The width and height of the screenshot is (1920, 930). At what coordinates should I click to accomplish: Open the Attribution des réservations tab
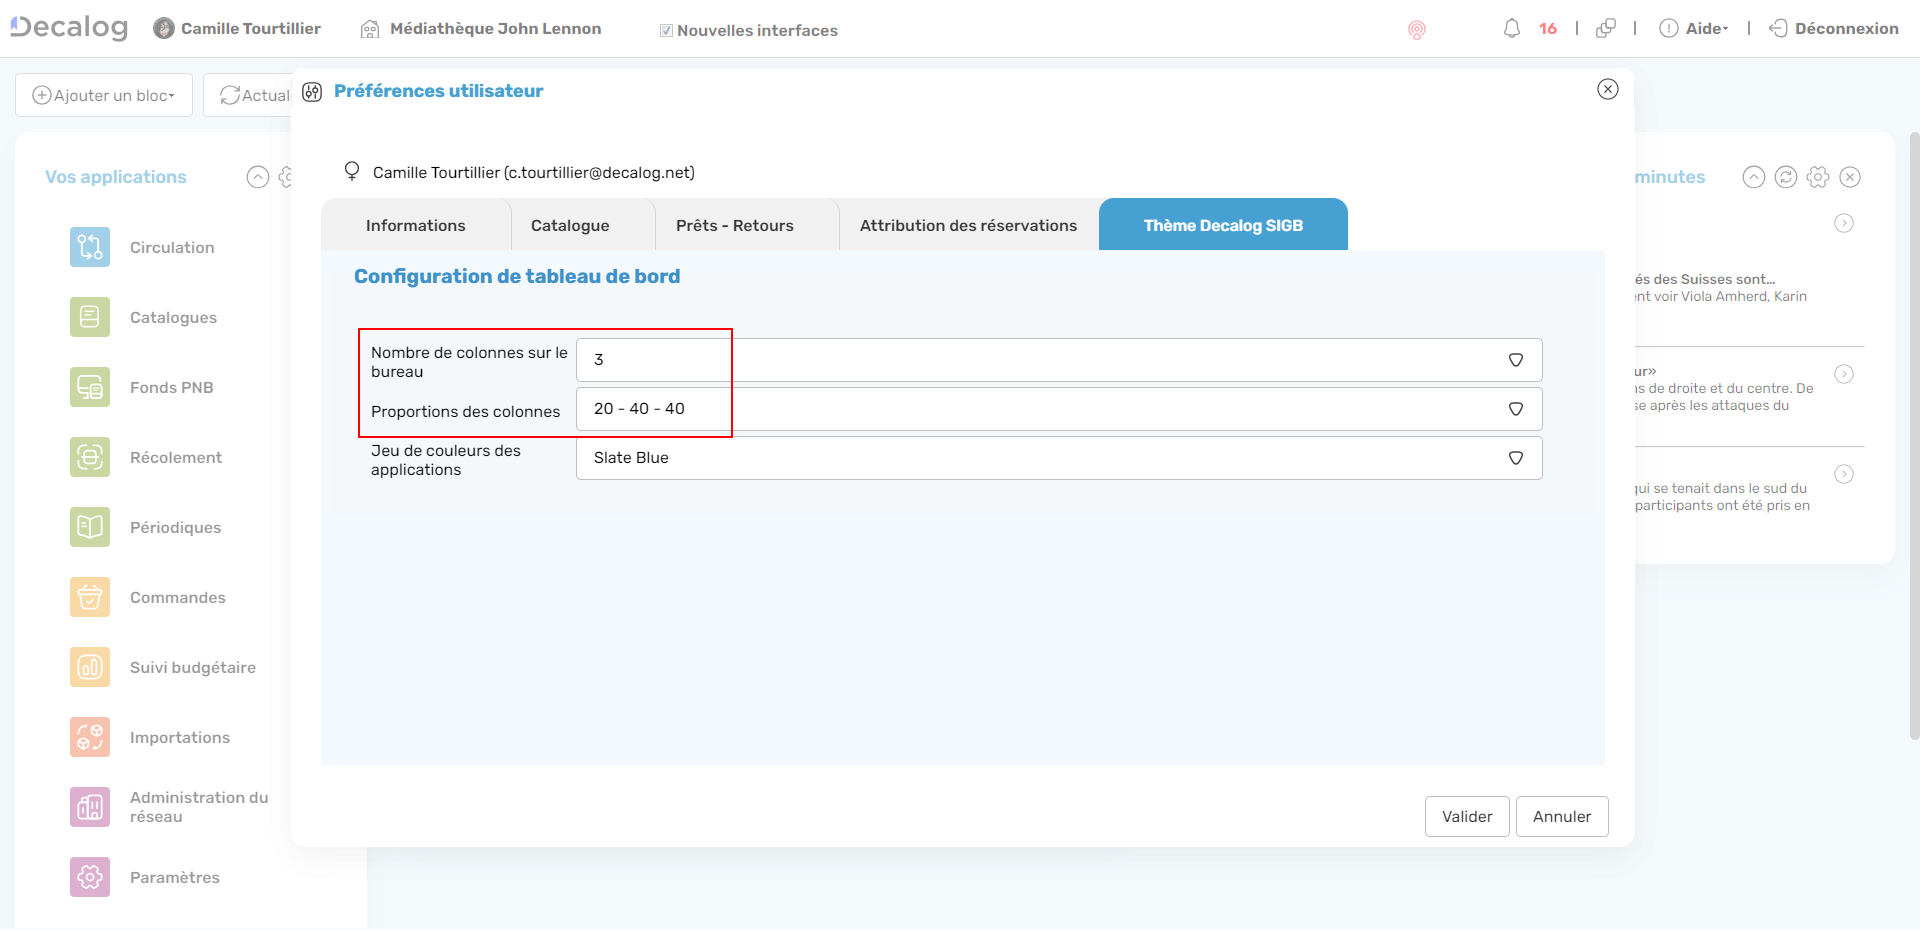click(966, 225)
